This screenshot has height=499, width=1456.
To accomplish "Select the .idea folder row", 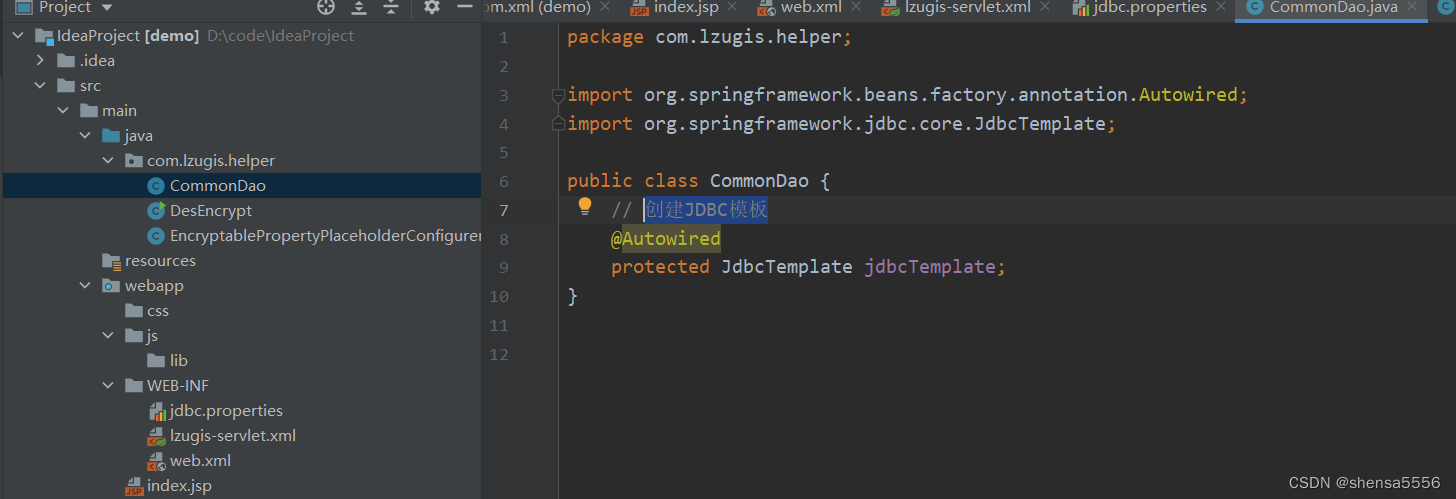I will (241, 61).
